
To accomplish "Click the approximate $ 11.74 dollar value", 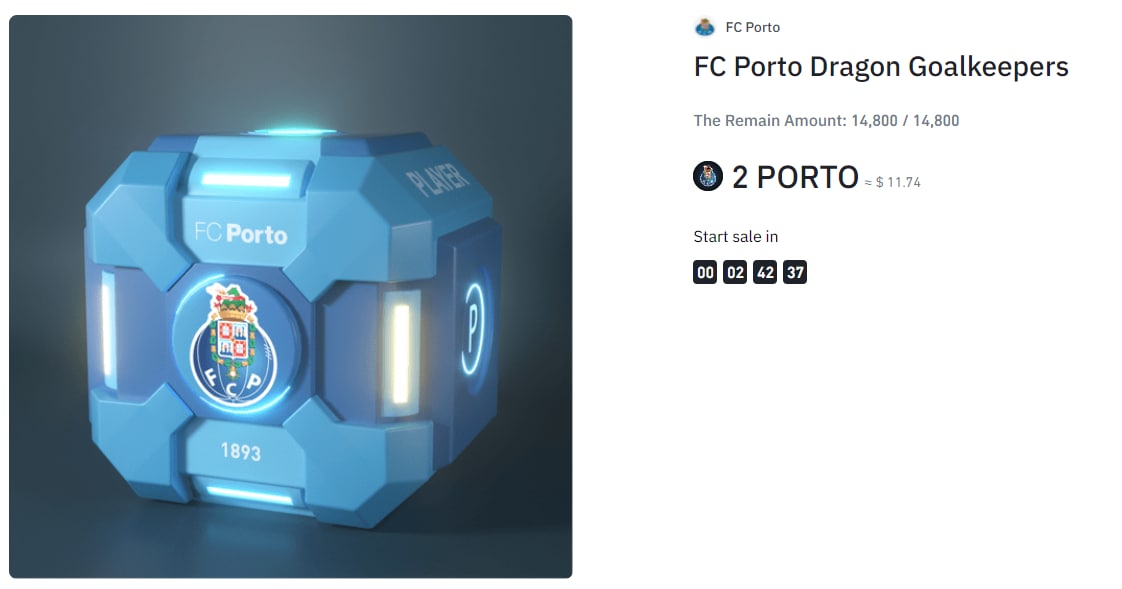I will pyautogui.click(x=892, y=182).
